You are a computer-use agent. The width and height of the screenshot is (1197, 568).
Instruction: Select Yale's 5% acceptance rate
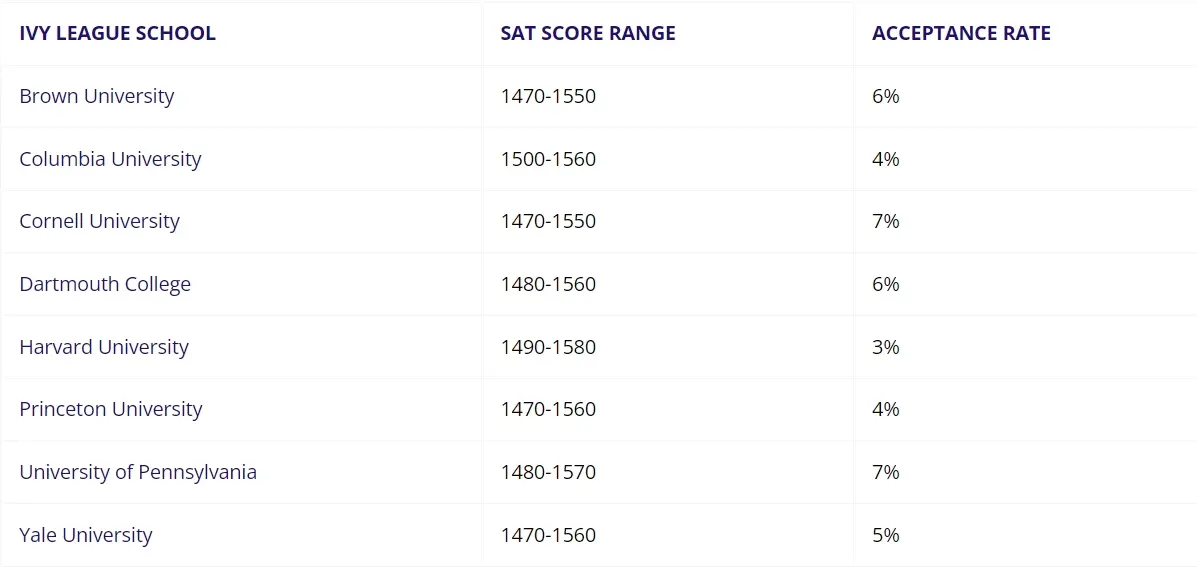tap(885, 535)
